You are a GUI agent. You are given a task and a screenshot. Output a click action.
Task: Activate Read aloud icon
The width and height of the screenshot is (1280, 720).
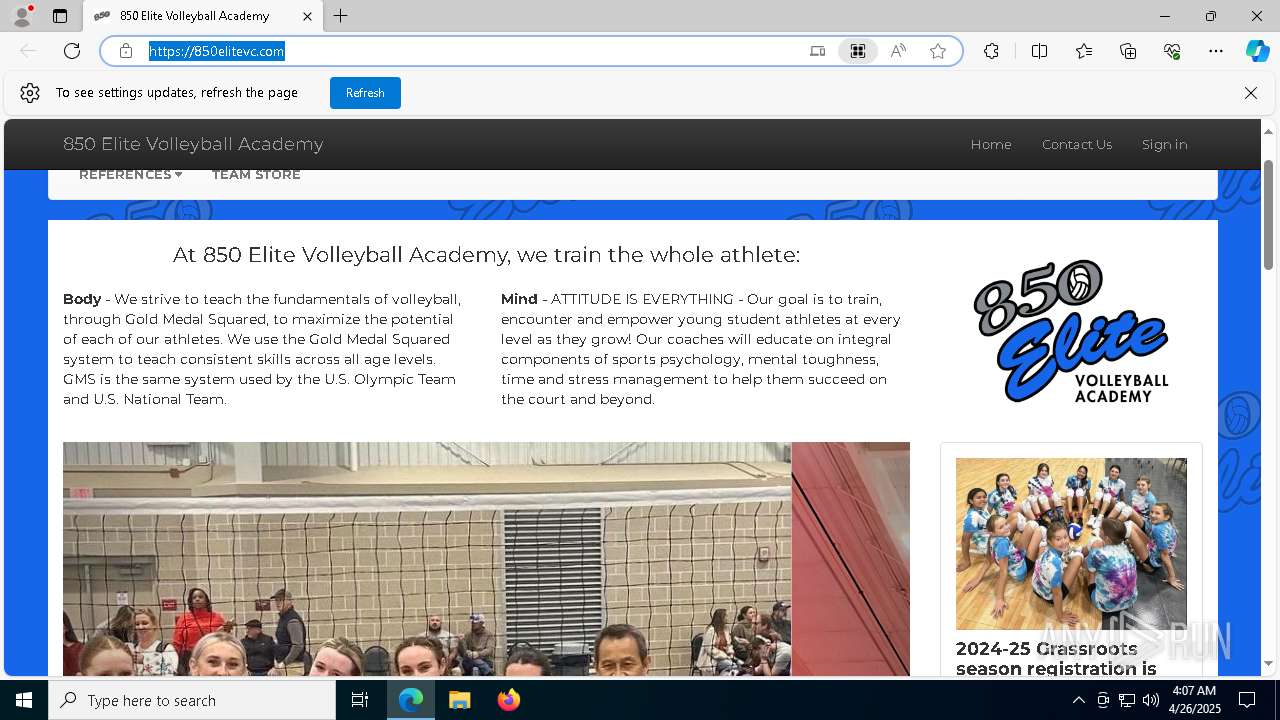click(898, 51)
